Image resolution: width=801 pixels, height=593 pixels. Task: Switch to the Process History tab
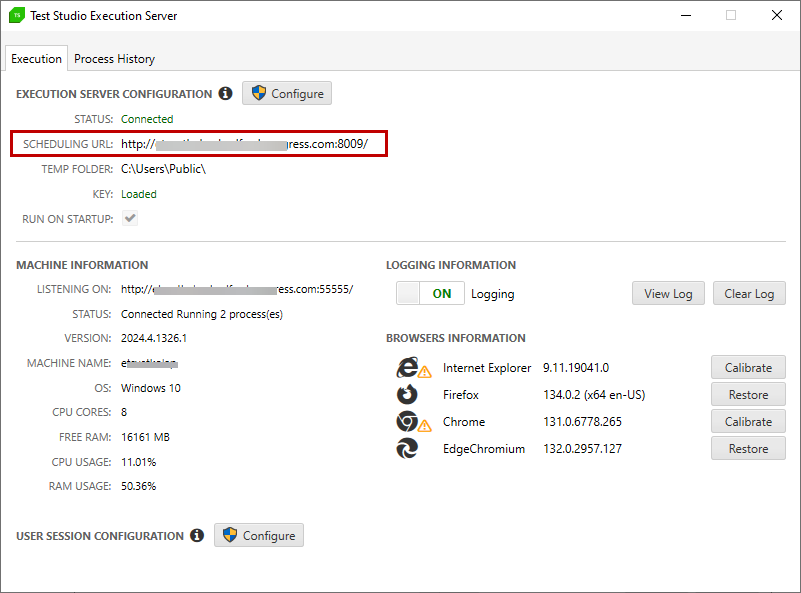click(x=114, y=59)
